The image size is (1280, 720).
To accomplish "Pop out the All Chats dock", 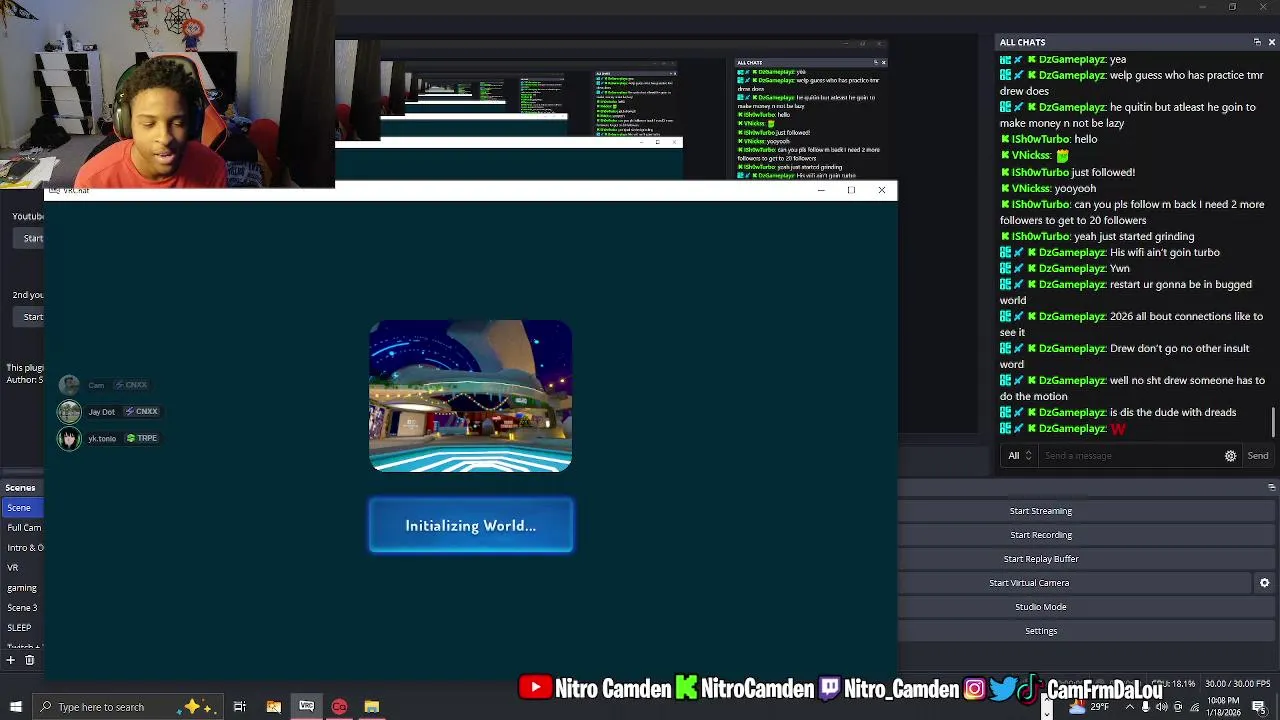I will 1257,42.
